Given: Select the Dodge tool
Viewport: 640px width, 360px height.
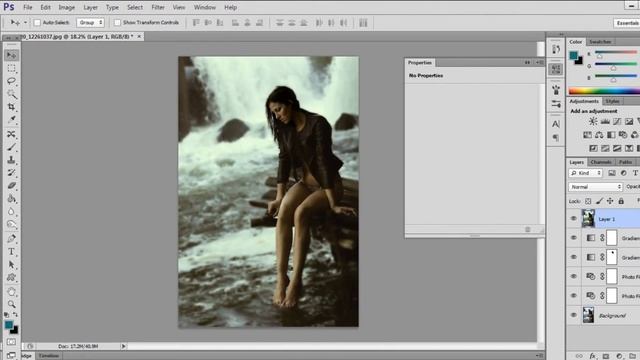Looking at the screenshot, I should coord(11,224).
